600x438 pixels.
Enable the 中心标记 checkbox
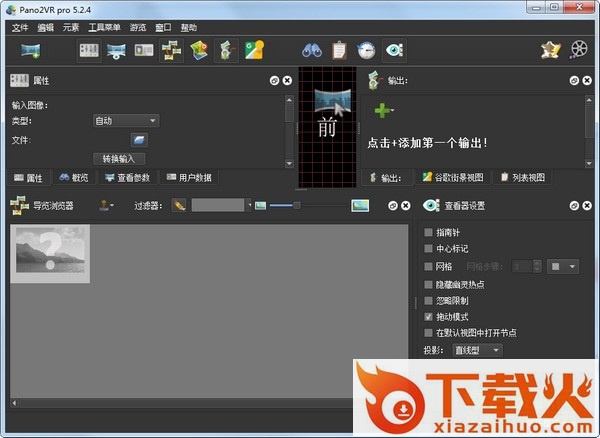pyautogui.click(x=428, y=249)
